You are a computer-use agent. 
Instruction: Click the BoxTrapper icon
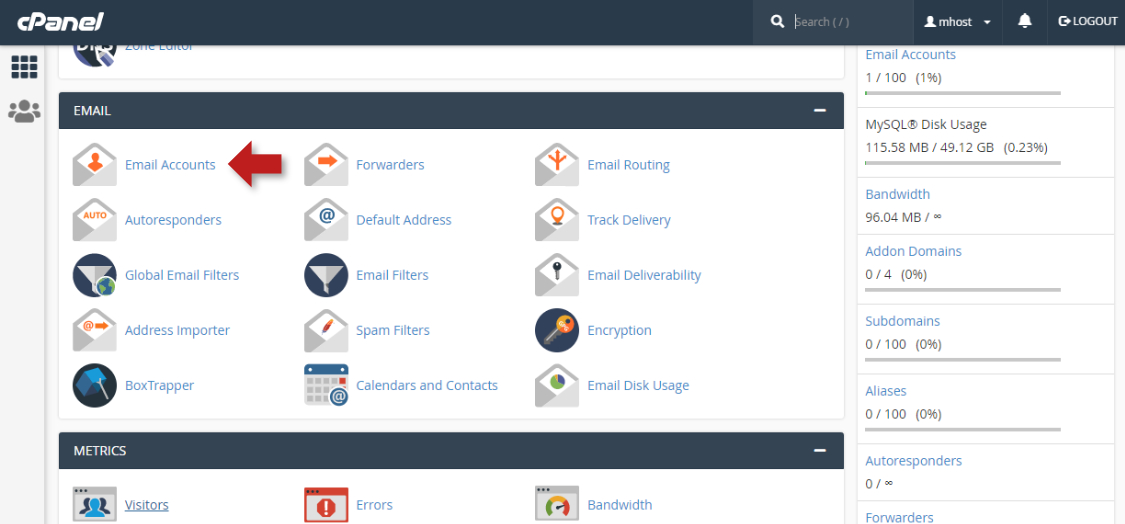click(x=94, y=385)
